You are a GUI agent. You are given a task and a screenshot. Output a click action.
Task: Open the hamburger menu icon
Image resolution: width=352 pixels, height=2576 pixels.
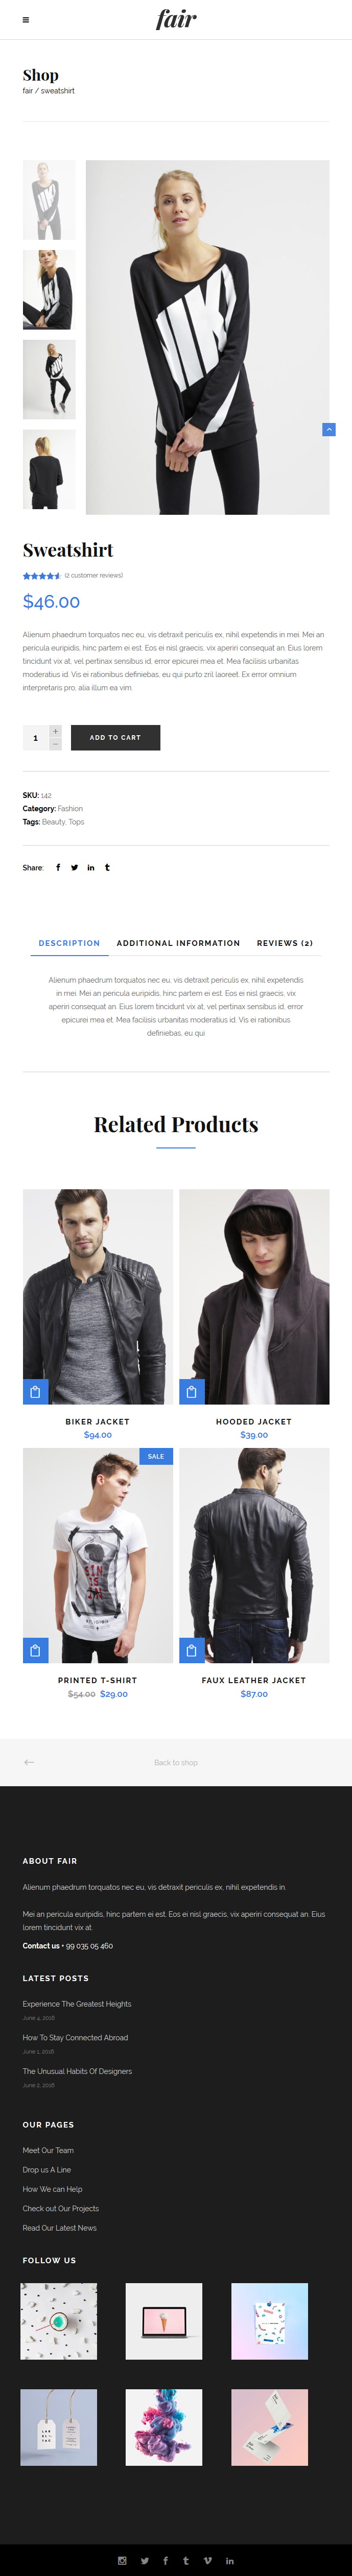point(26,20)
